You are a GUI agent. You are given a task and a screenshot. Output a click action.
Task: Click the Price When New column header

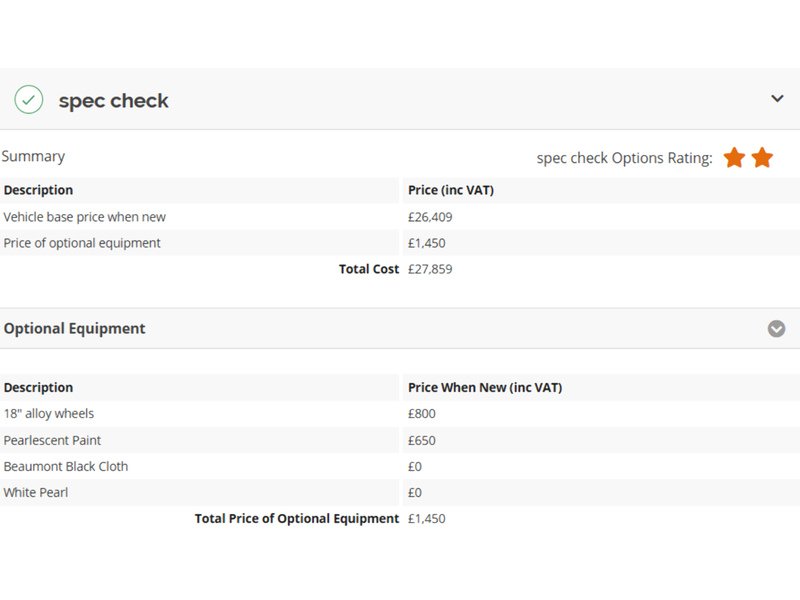(x=485, y=388)
